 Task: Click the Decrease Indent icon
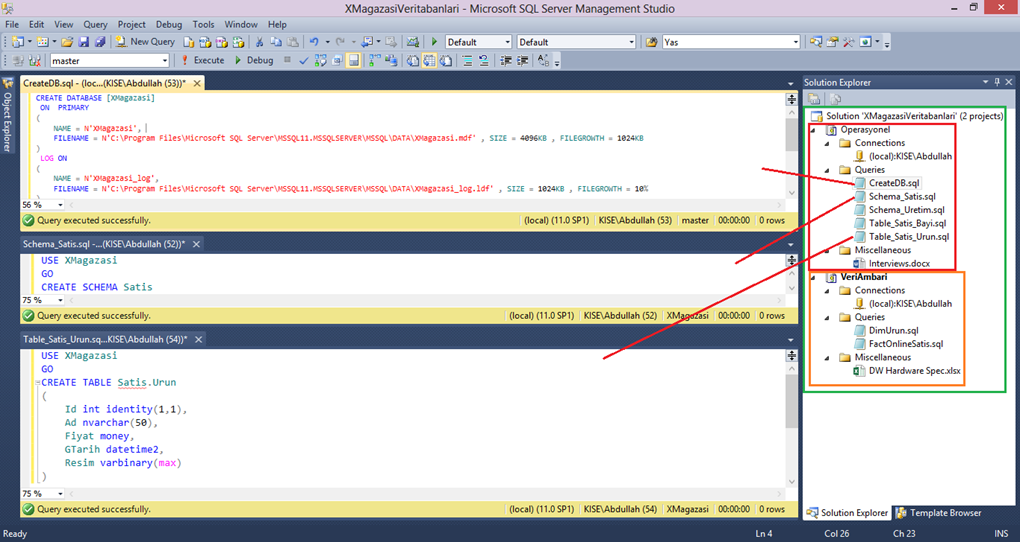(505, 61)
